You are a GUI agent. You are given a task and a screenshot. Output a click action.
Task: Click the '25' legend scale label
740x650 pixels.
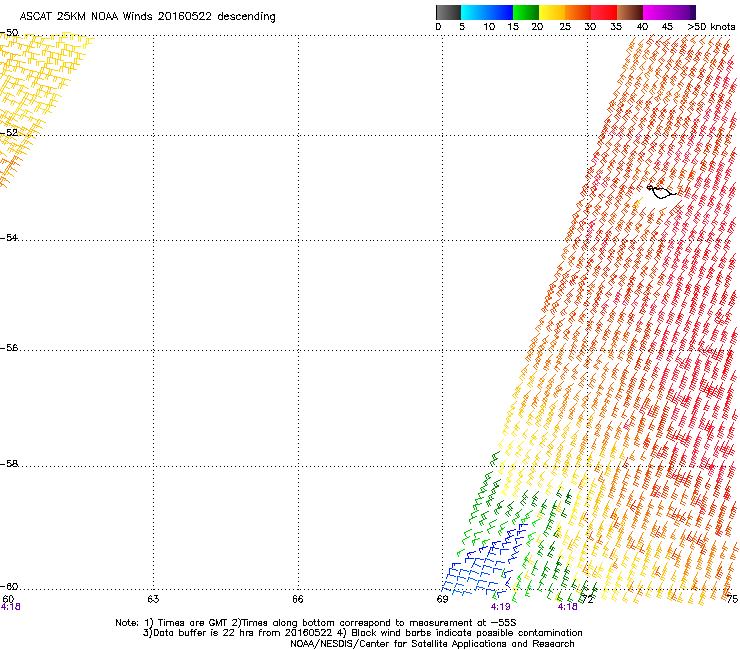point(565,27)
